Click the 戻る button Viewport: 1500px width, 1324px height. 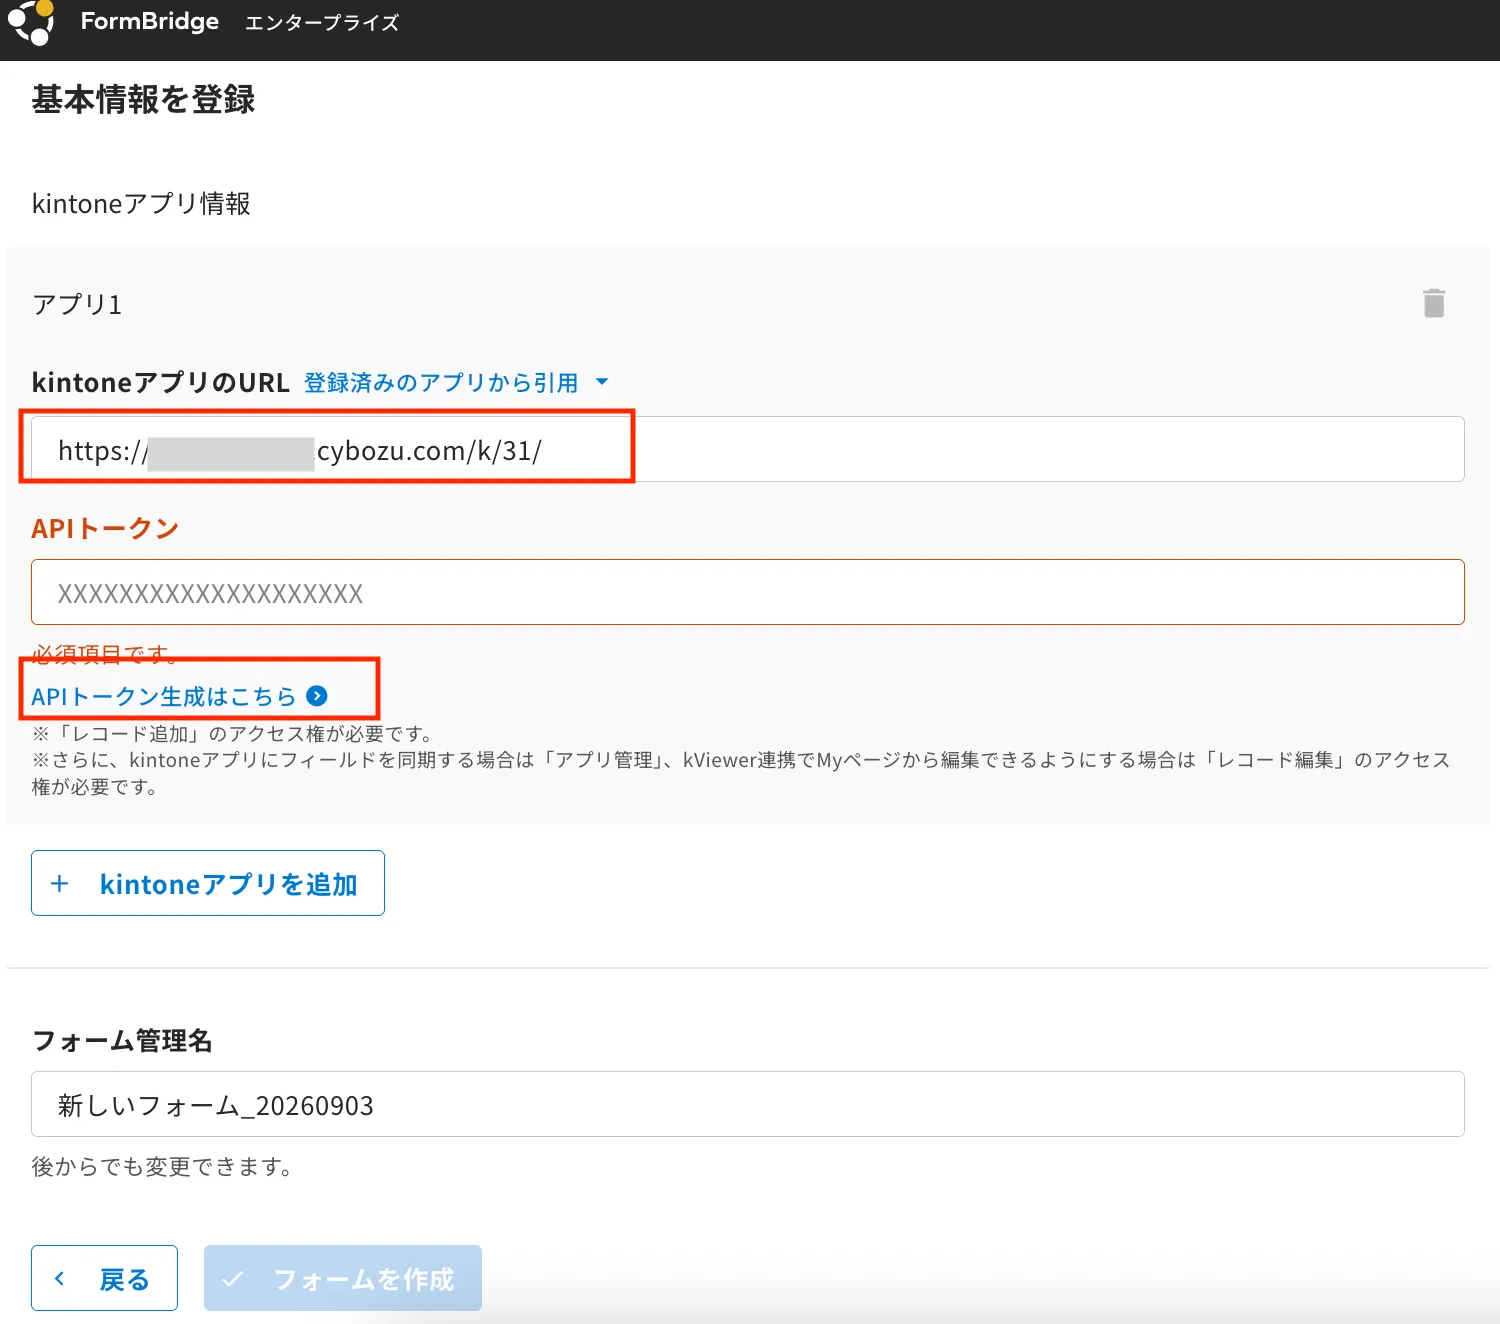104,1278
